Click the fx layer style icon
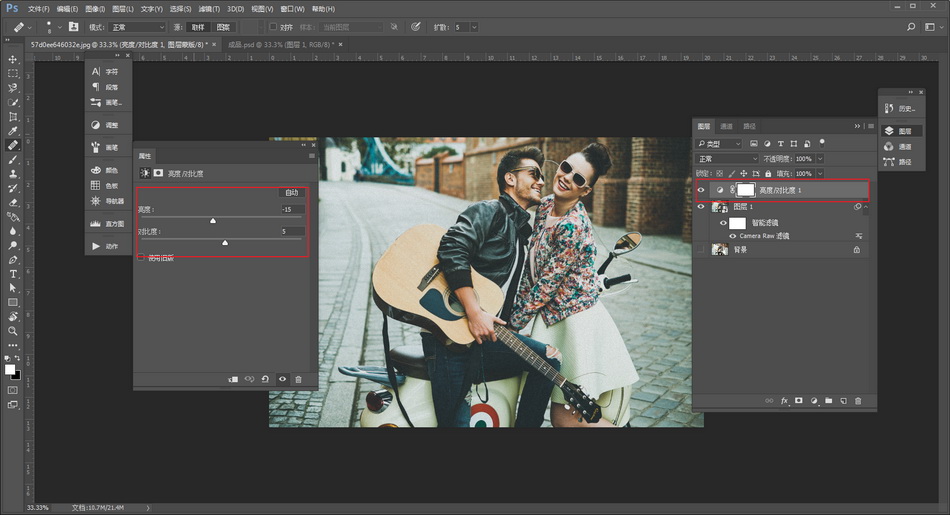The width and height of the screenshot is (950, 515). (785, 401)
